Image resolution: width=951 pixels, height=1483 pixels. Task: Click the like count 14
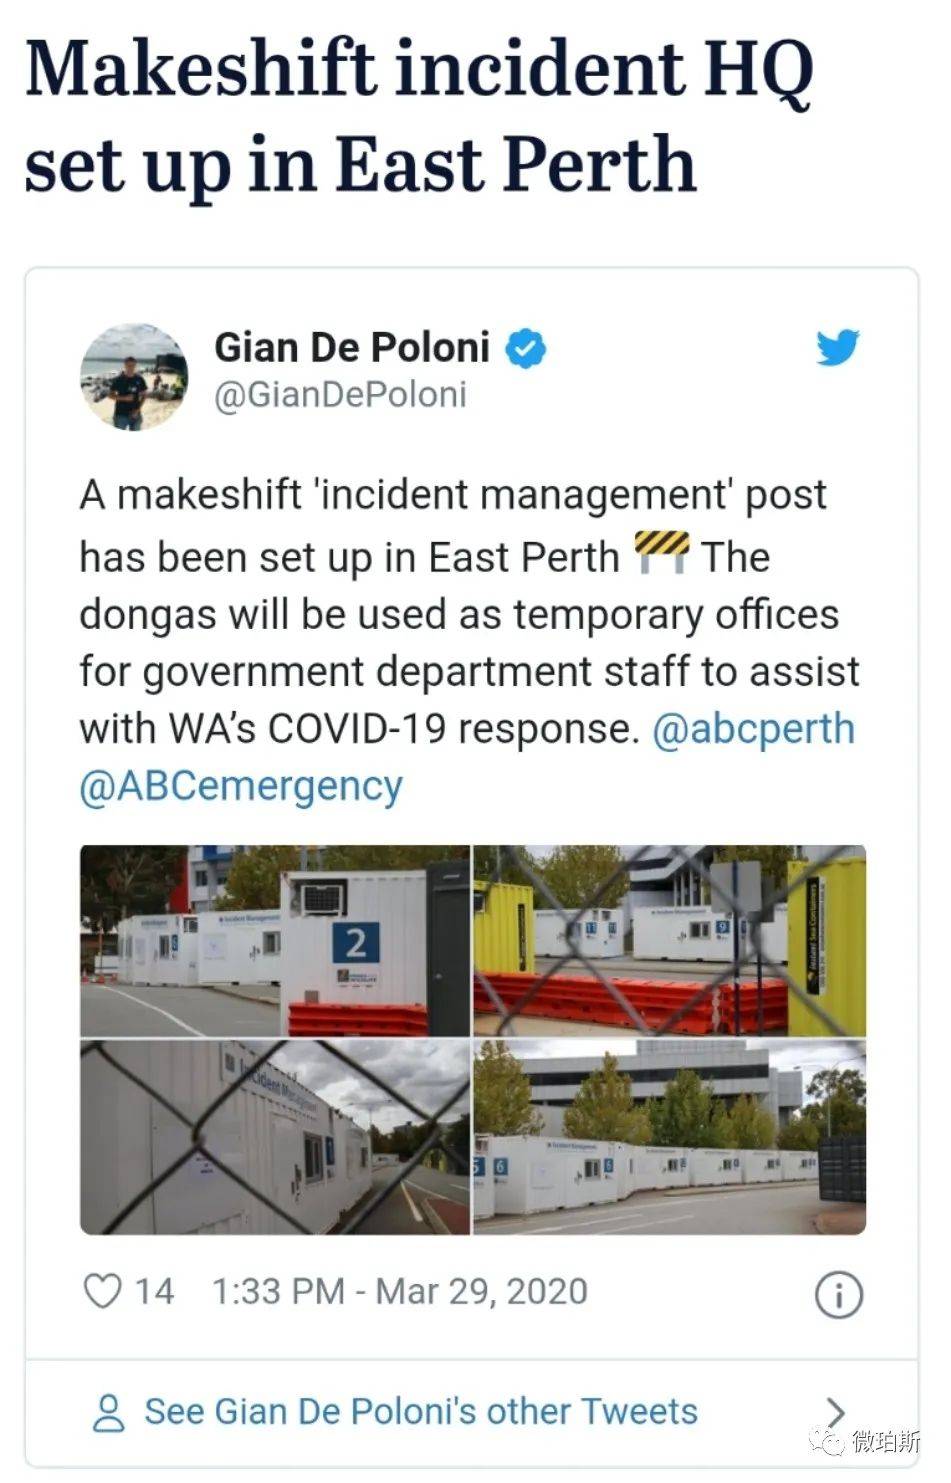(154, 1291)
